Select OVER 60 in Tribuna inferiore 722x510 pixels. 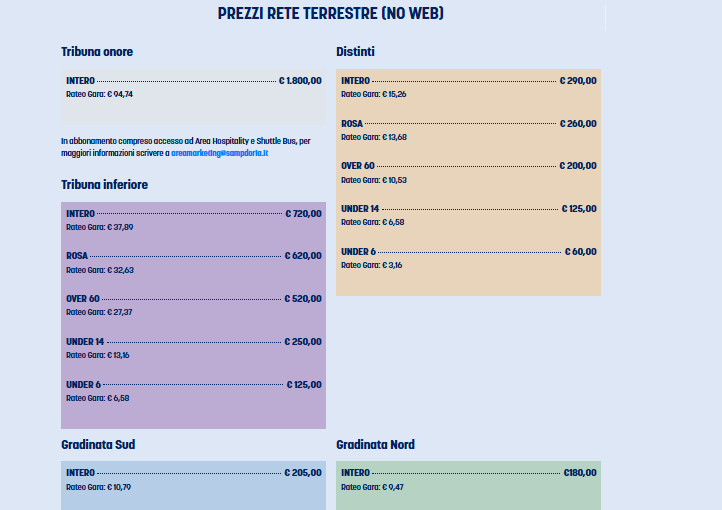click(83, 299)
